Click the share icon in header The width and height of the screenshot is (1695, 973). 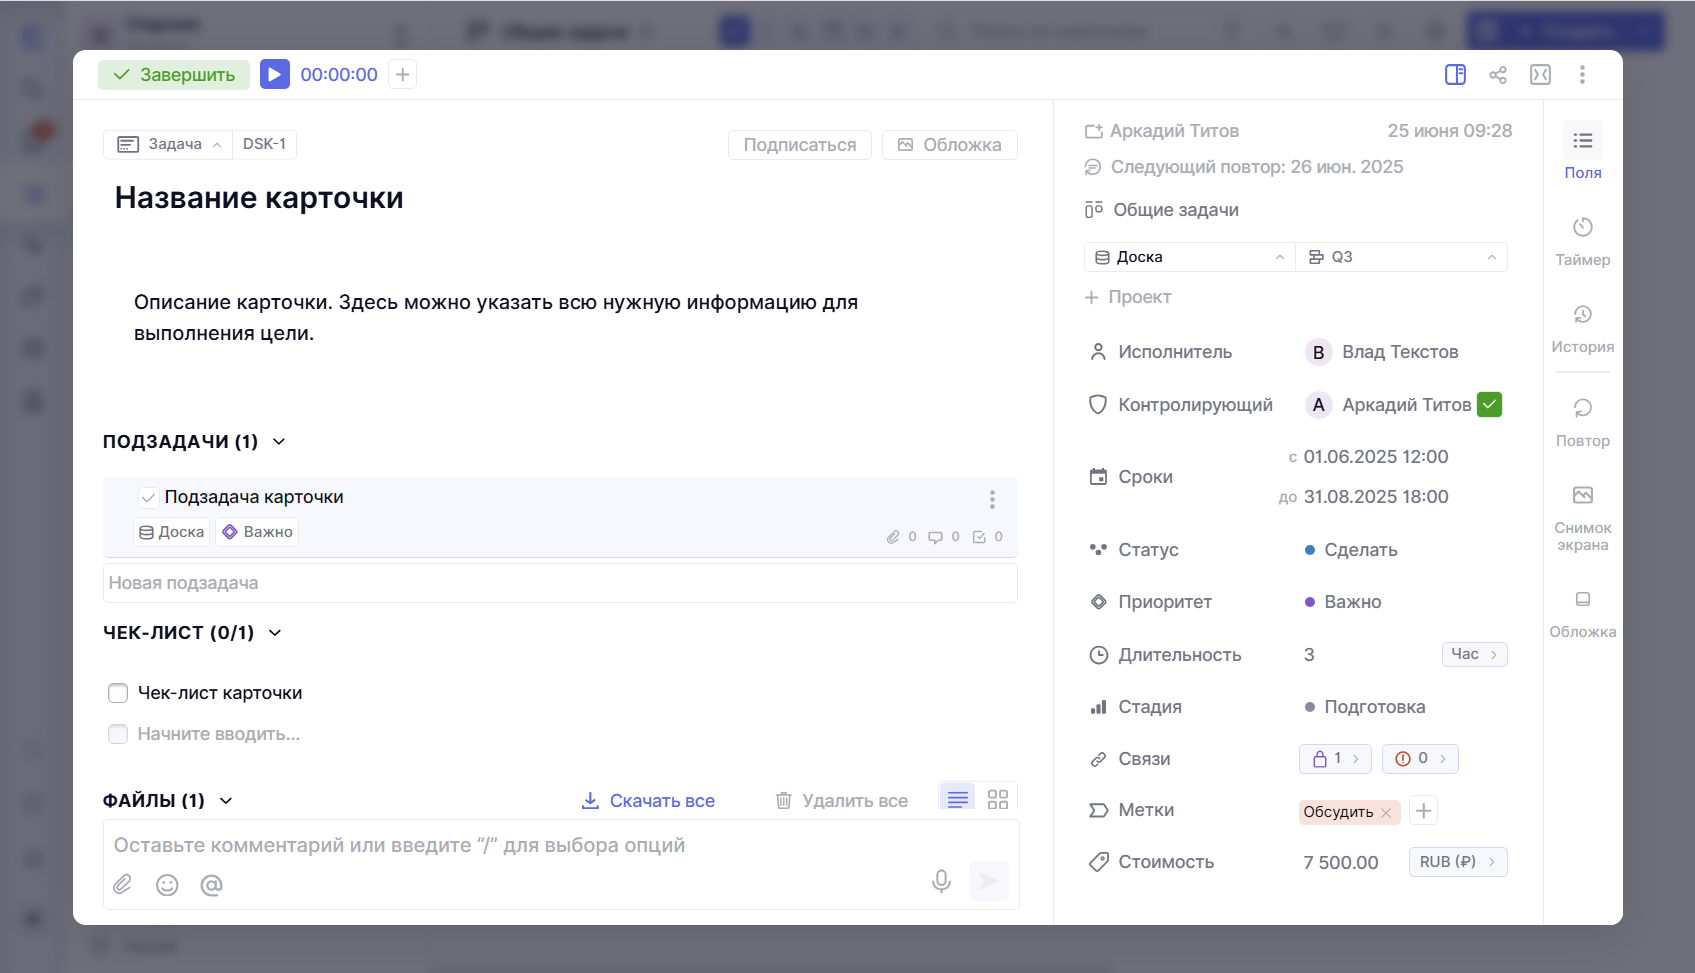(x=1497, y=75)
